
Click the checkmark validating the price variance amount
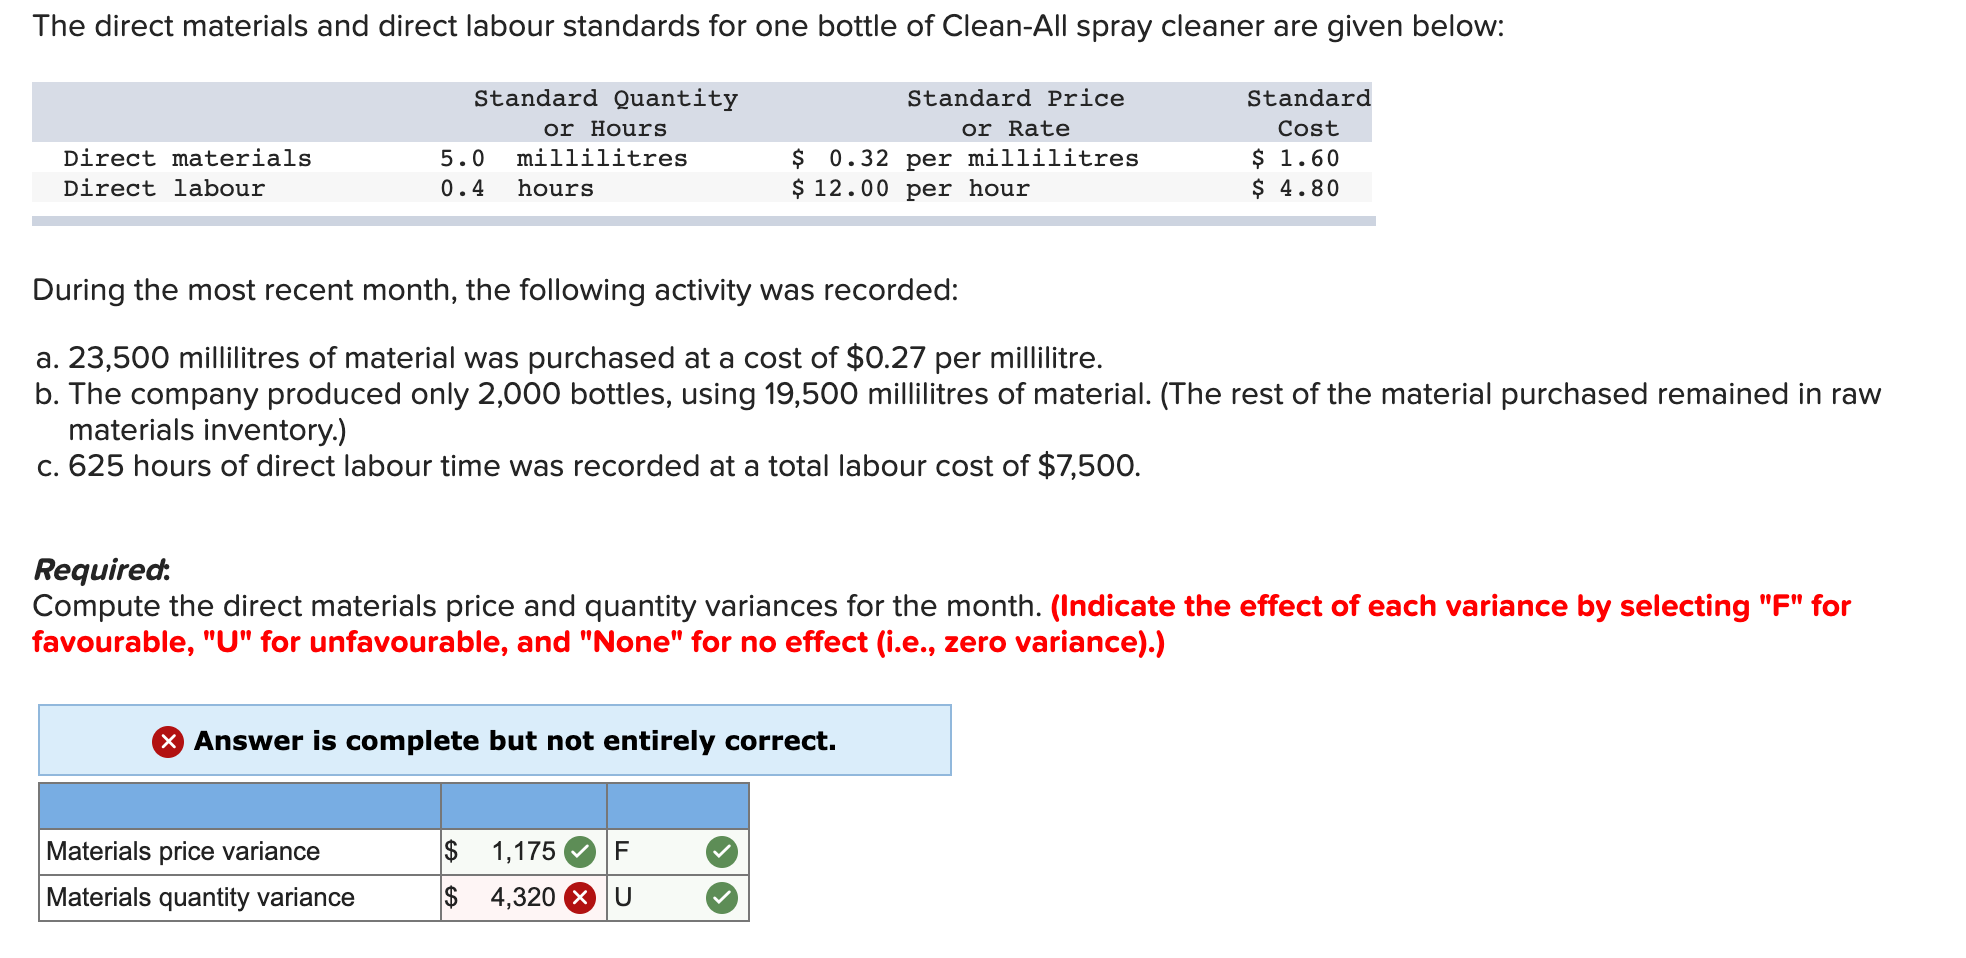578,851
